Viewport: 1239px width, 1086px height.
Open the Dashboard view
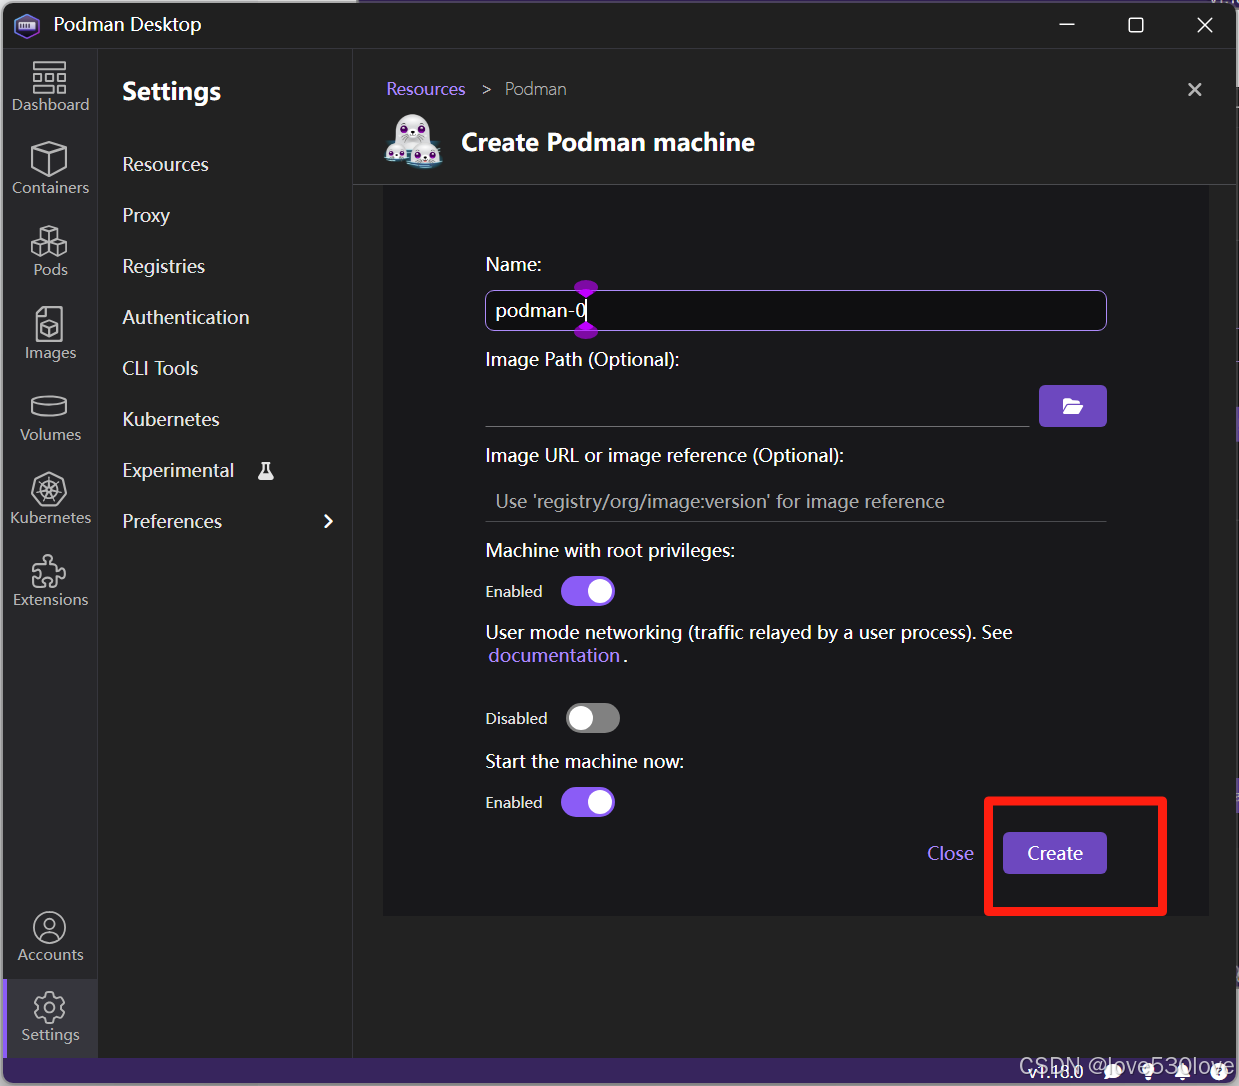[x=50, y=86]
